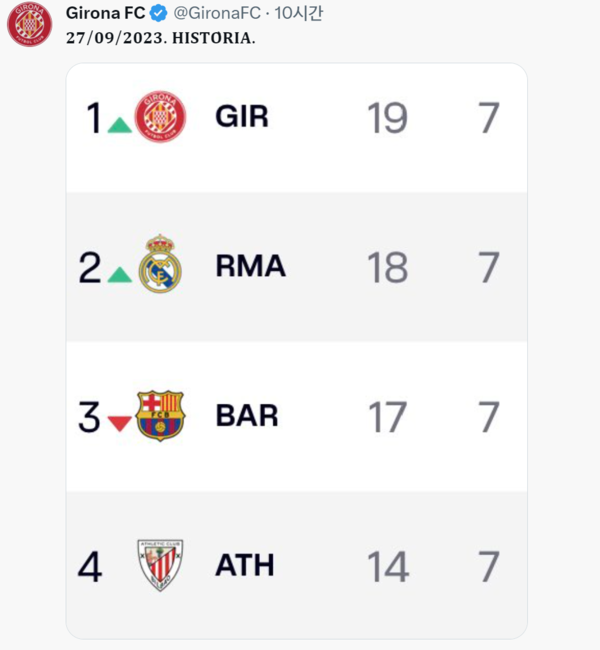Click Athletic's 14 points value
This screenshot has height=650, width=600.
(x=388, y=566)
